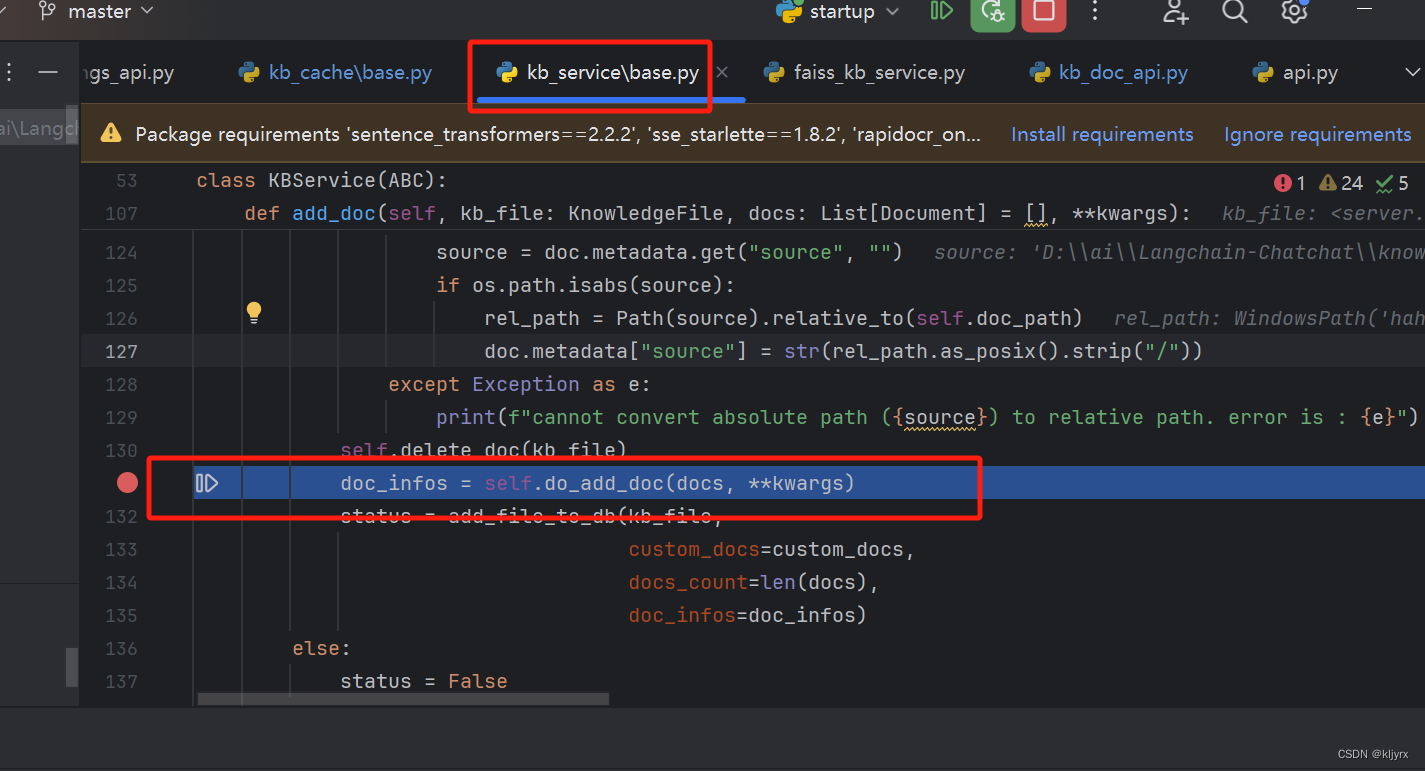This screenshot has height=771, width=1425.
Task: Open IDE settings gear icon
Action: coord(1294,12)
